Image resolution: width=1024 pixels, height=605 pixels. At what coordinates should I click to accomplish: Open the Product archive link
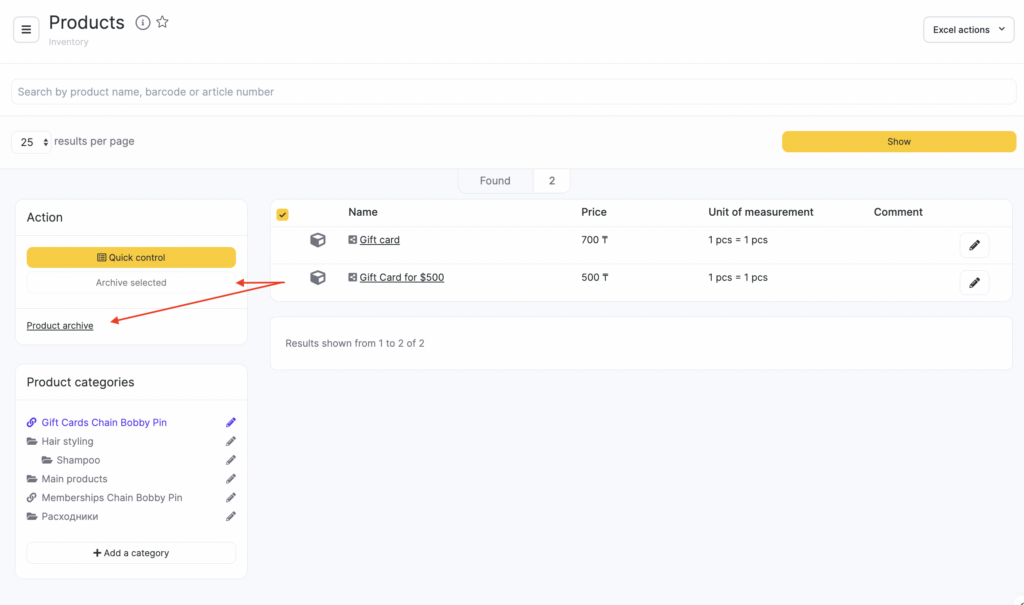point(60,326)
